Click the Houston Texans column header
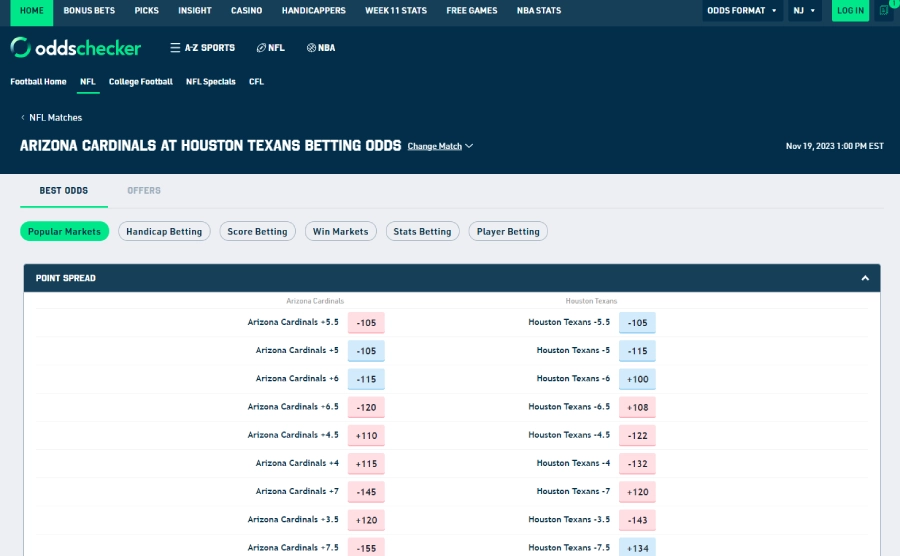Viewport: 900px width, 556px height. tap(591, 301)
